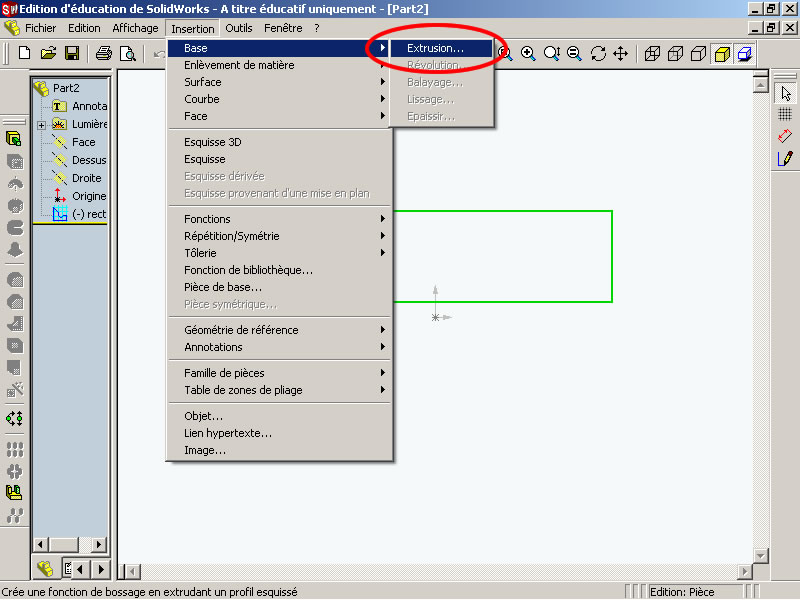Image resolution: width=800 pixels, height=600 pixels.
Task: Click the New document icon
Action: [x=24, y=53]
